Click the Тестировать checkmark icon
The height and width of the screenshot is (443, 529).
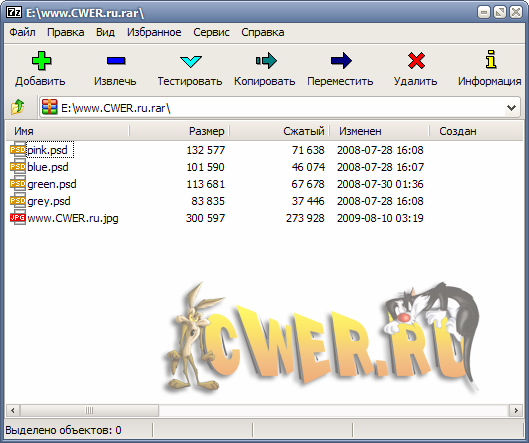coord(191,62)
